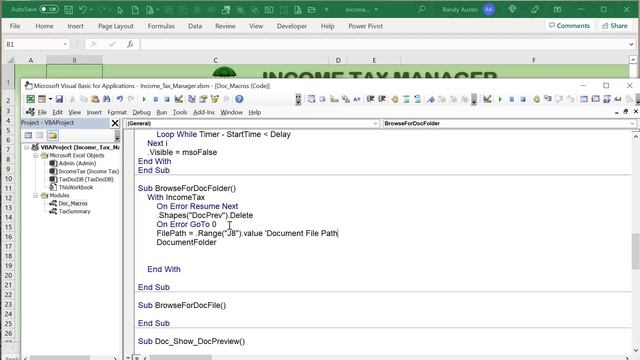Image resolution: width=640 pixels, height=360 pixels.
Task: Open the Object Browser toolbar icon
Action: (x=214, y=99)
